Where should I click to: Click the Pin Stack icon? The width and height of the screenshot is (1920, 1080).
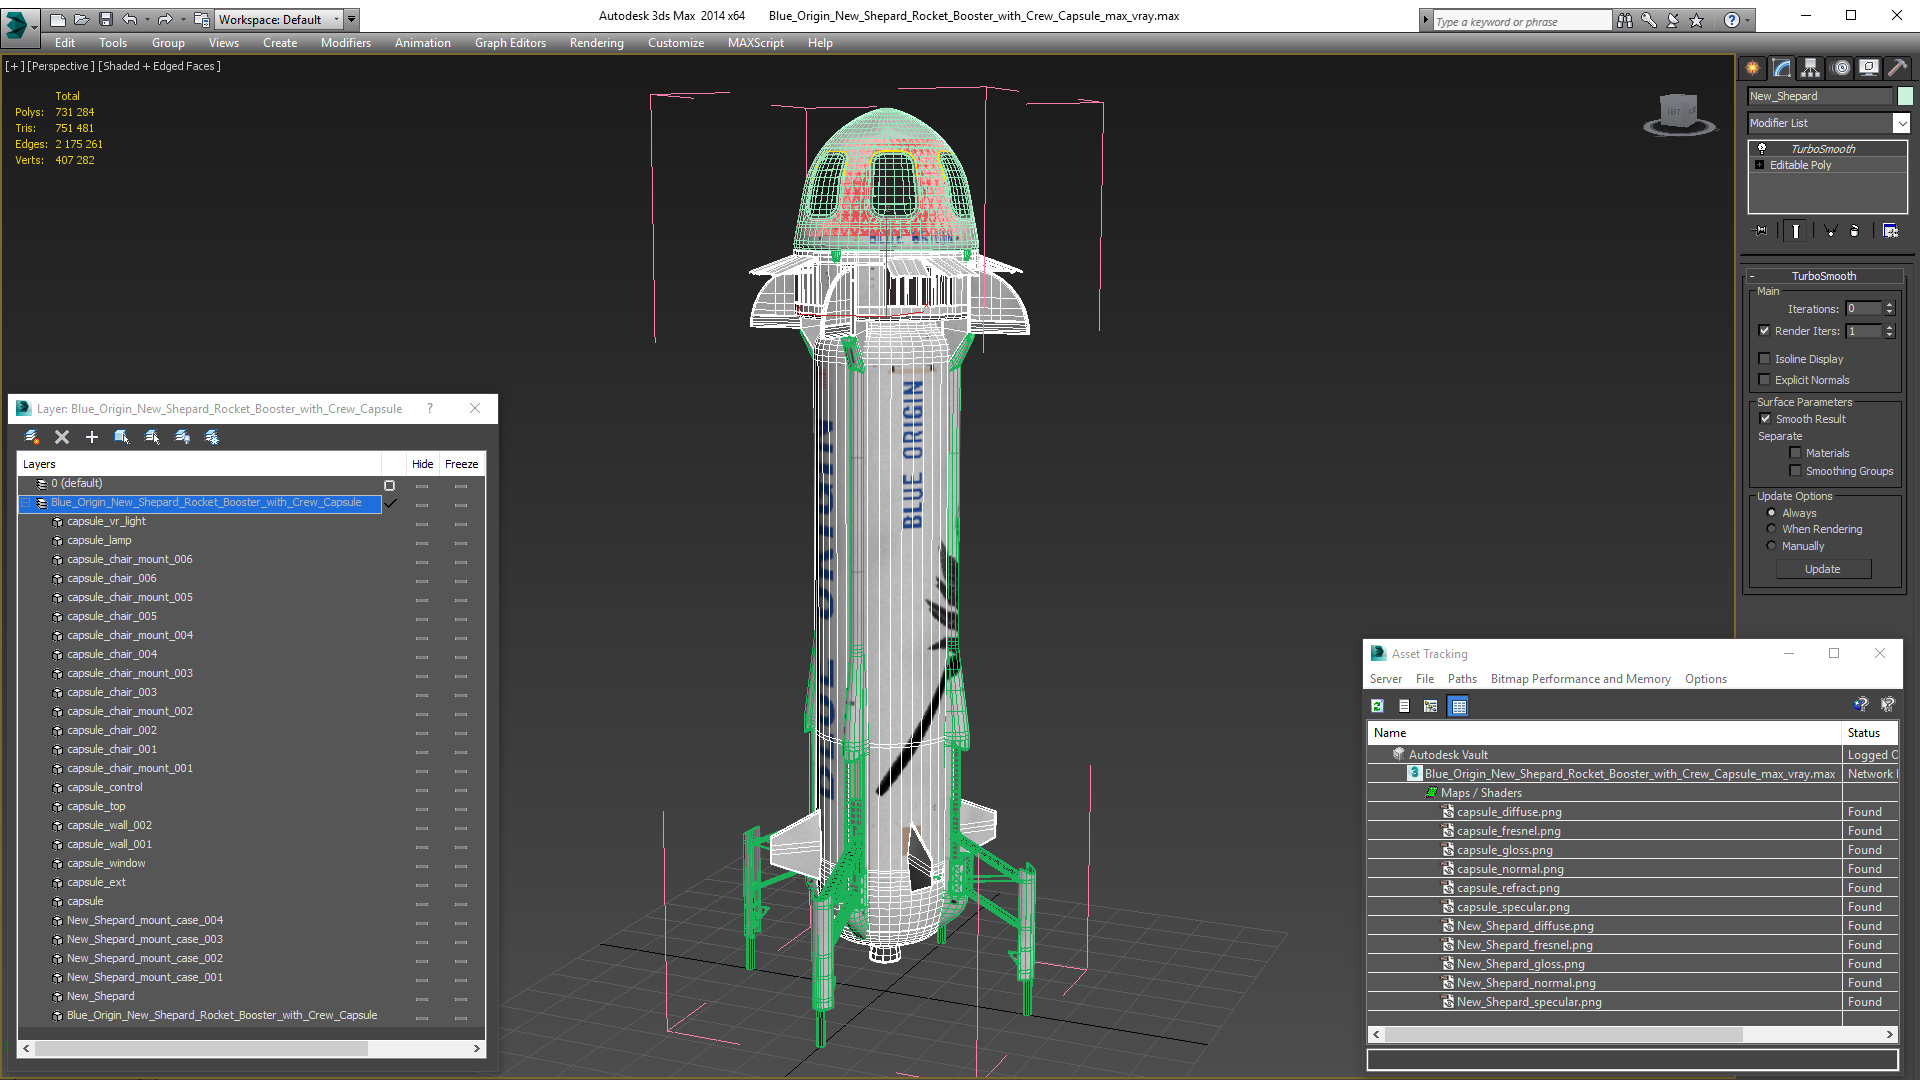[x=1761, y=231]
